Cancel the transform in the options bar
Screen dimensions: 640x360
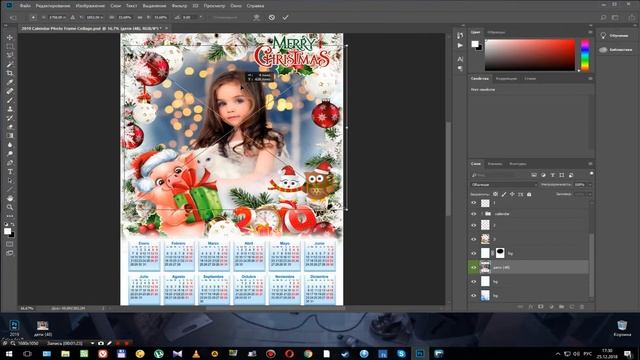(272, 18)
